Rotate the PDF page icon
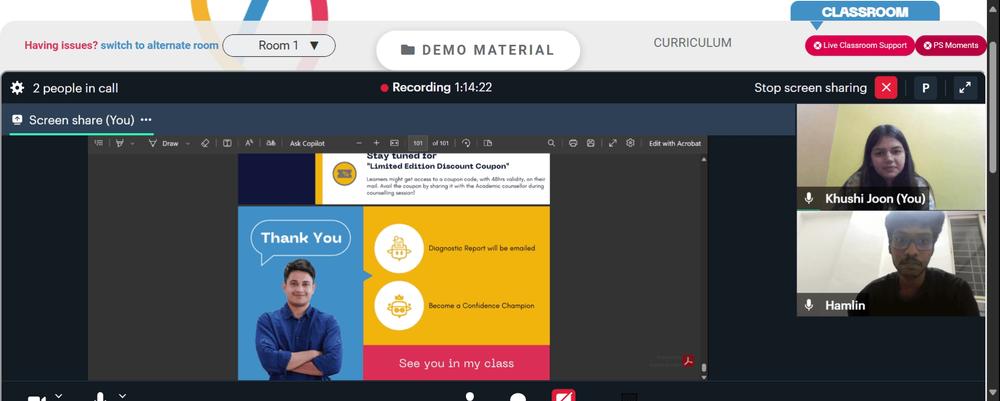Image resolution: width=1000 pixels, height=401 pixels. tap(466, 143)
